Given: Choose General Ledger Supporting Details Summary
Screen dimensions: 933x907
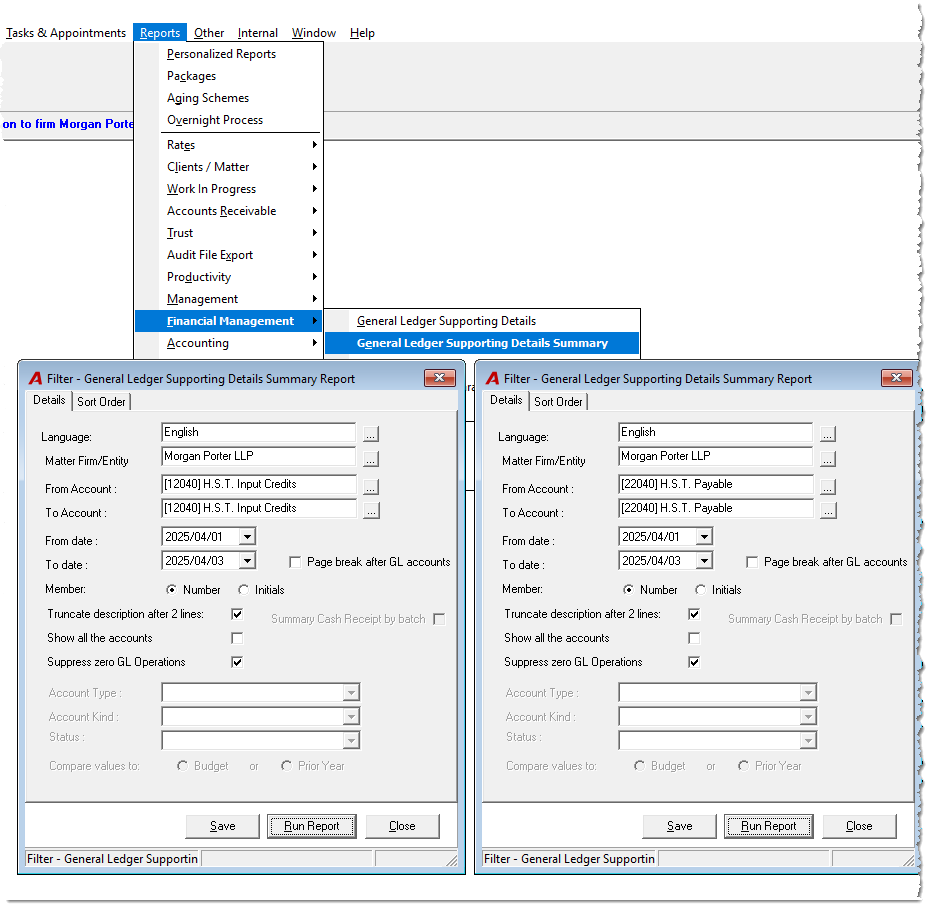Looking at the screenshot, I should (482, 343).
